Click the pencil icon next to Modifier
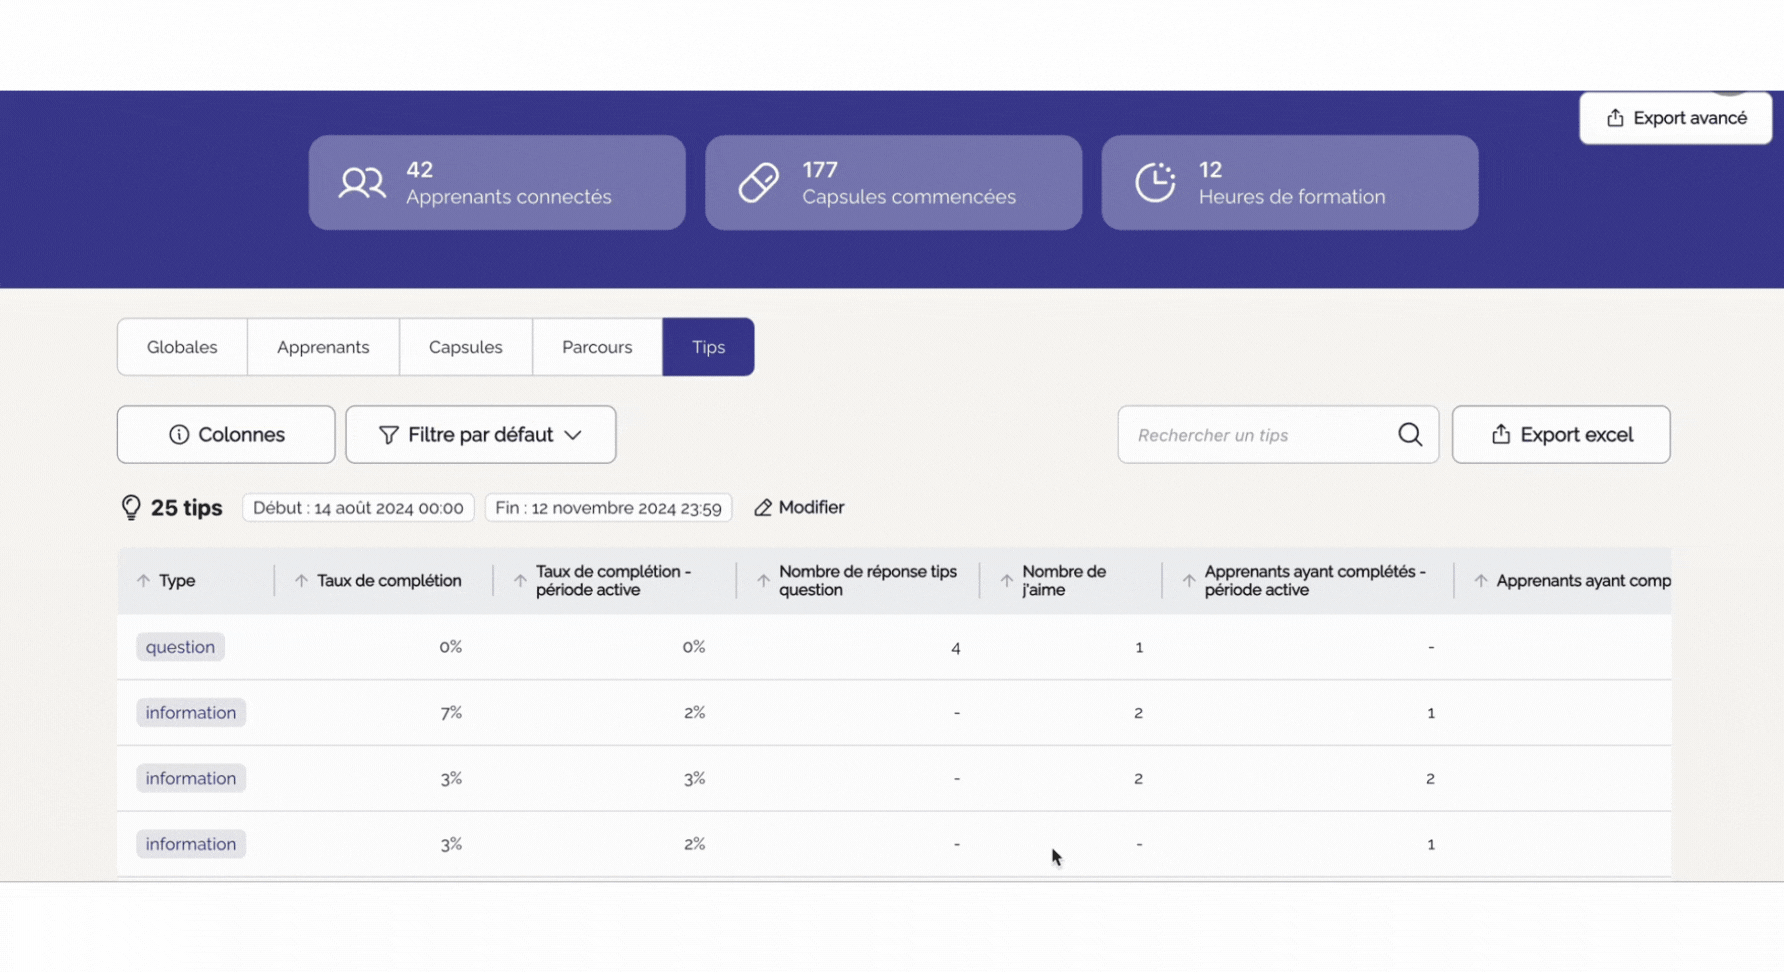The width and height of the screenshot is (1784, 972). coord(763,508)
